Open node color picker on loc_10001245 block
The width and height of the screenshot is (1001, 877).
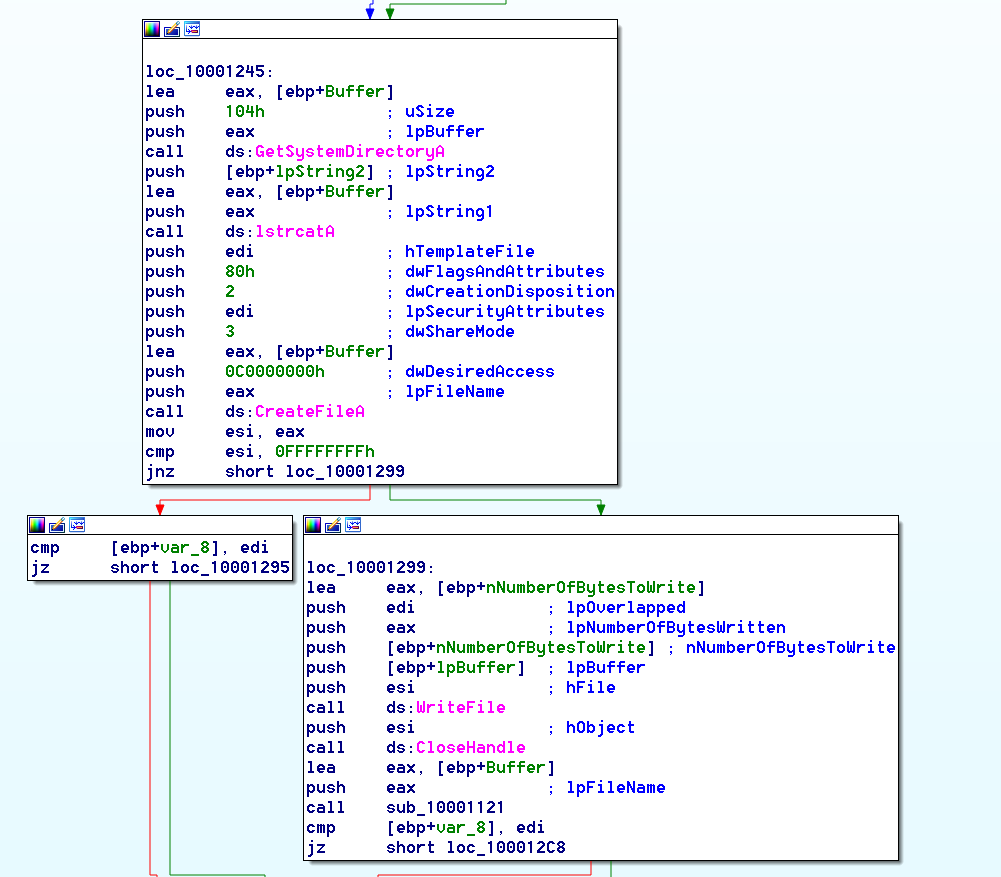point(152,29)
